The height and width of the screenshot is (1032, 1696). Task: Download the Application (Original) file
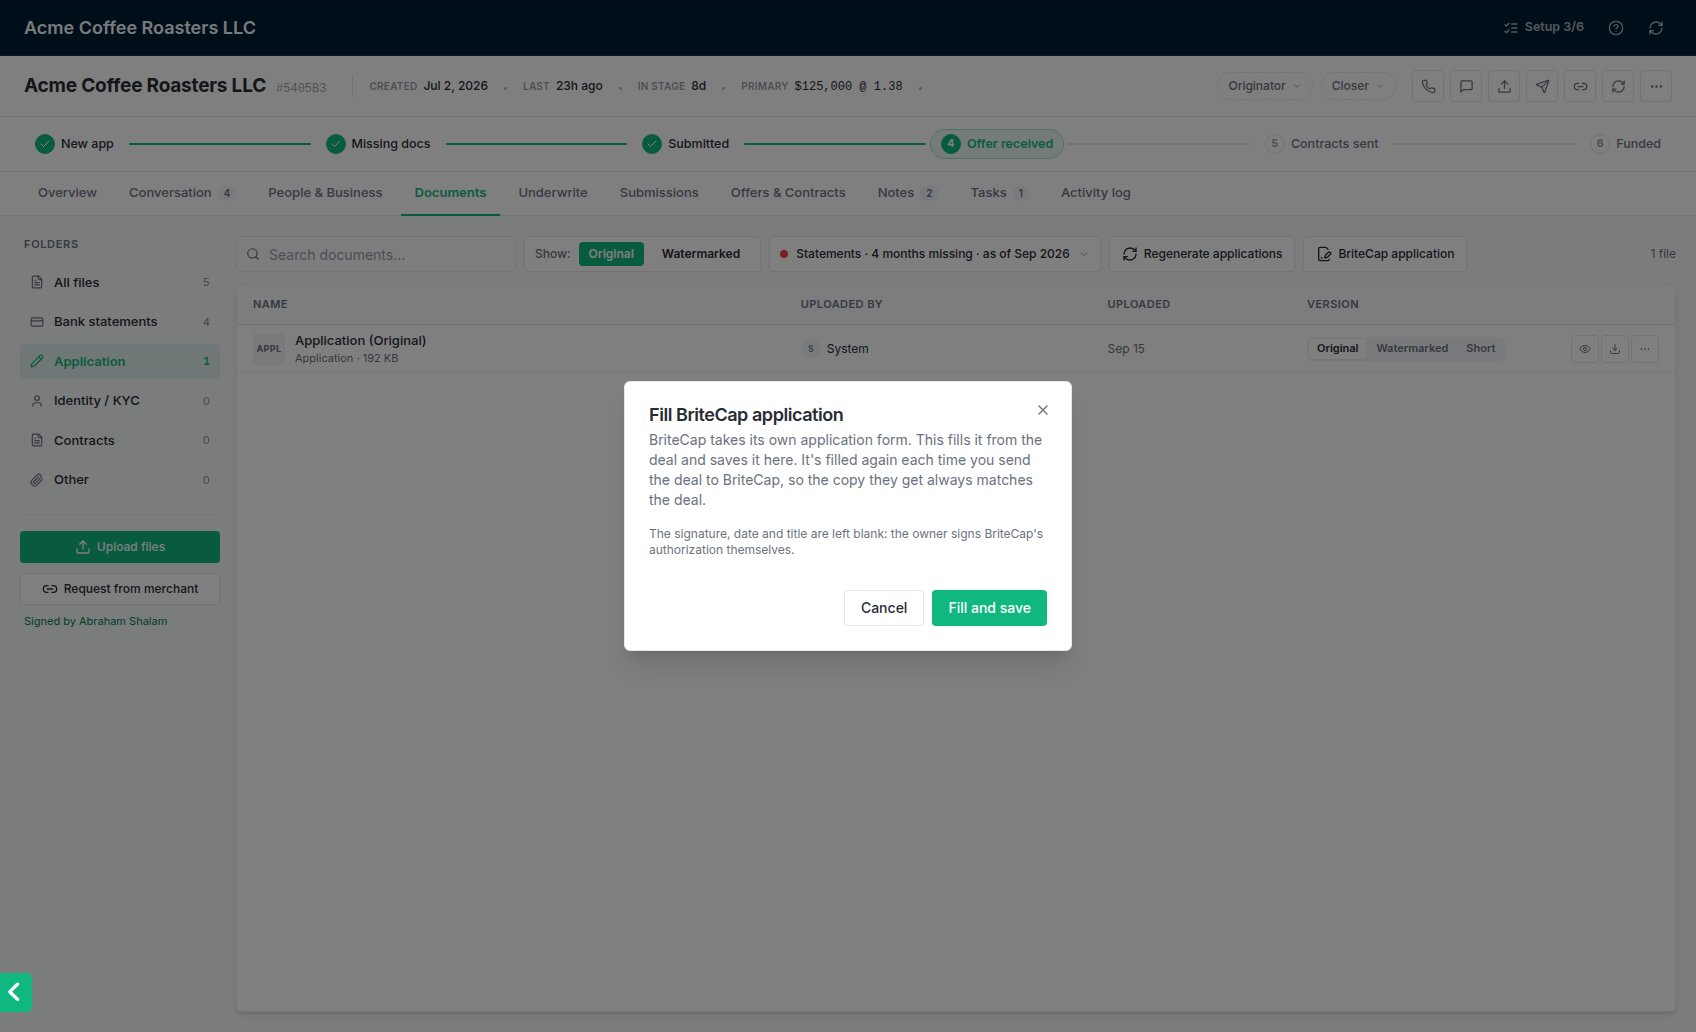click(1614, 349)
